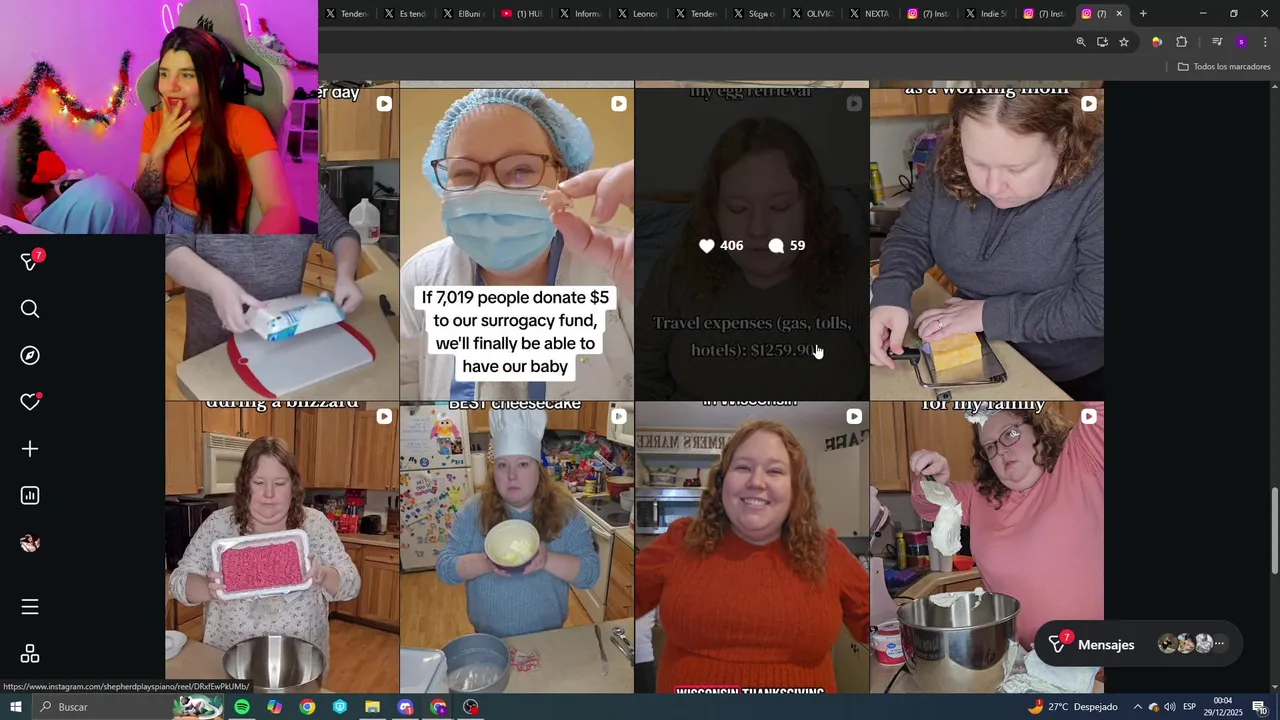Click the scrollbar down arrow

tap(1274, 687)
